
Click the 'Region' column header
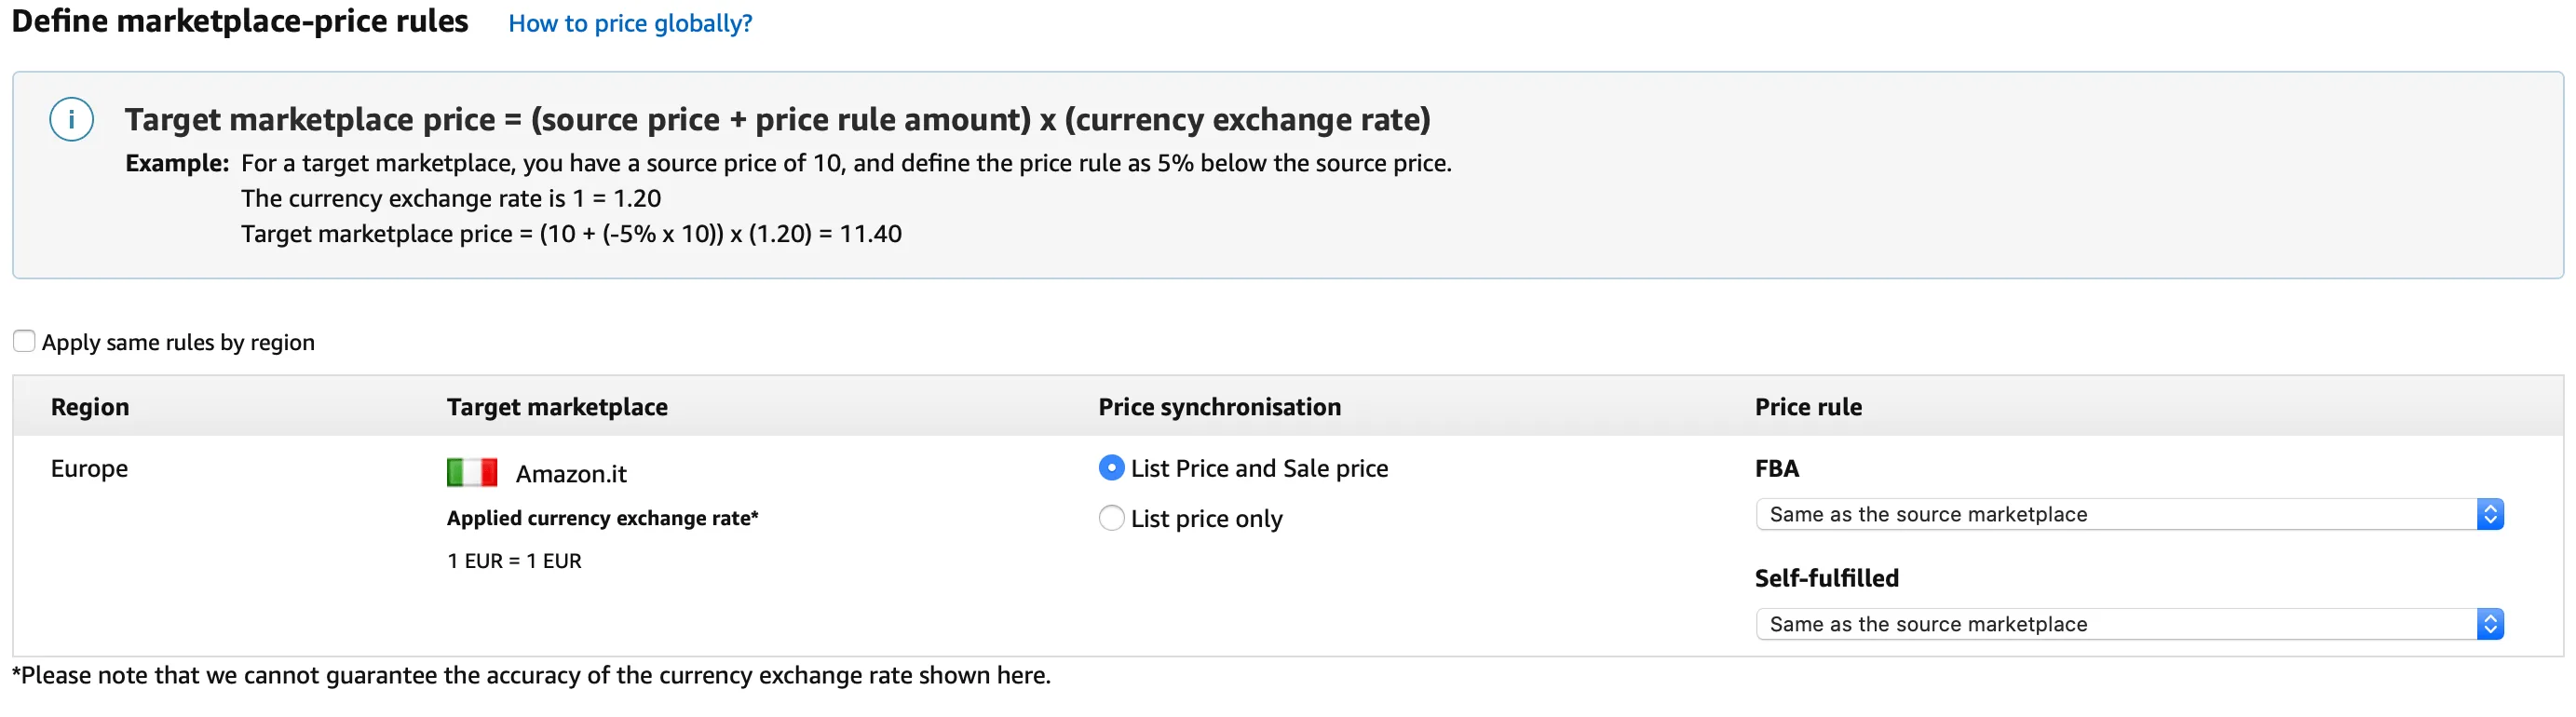pyautogui.click(x=90, y=407)
